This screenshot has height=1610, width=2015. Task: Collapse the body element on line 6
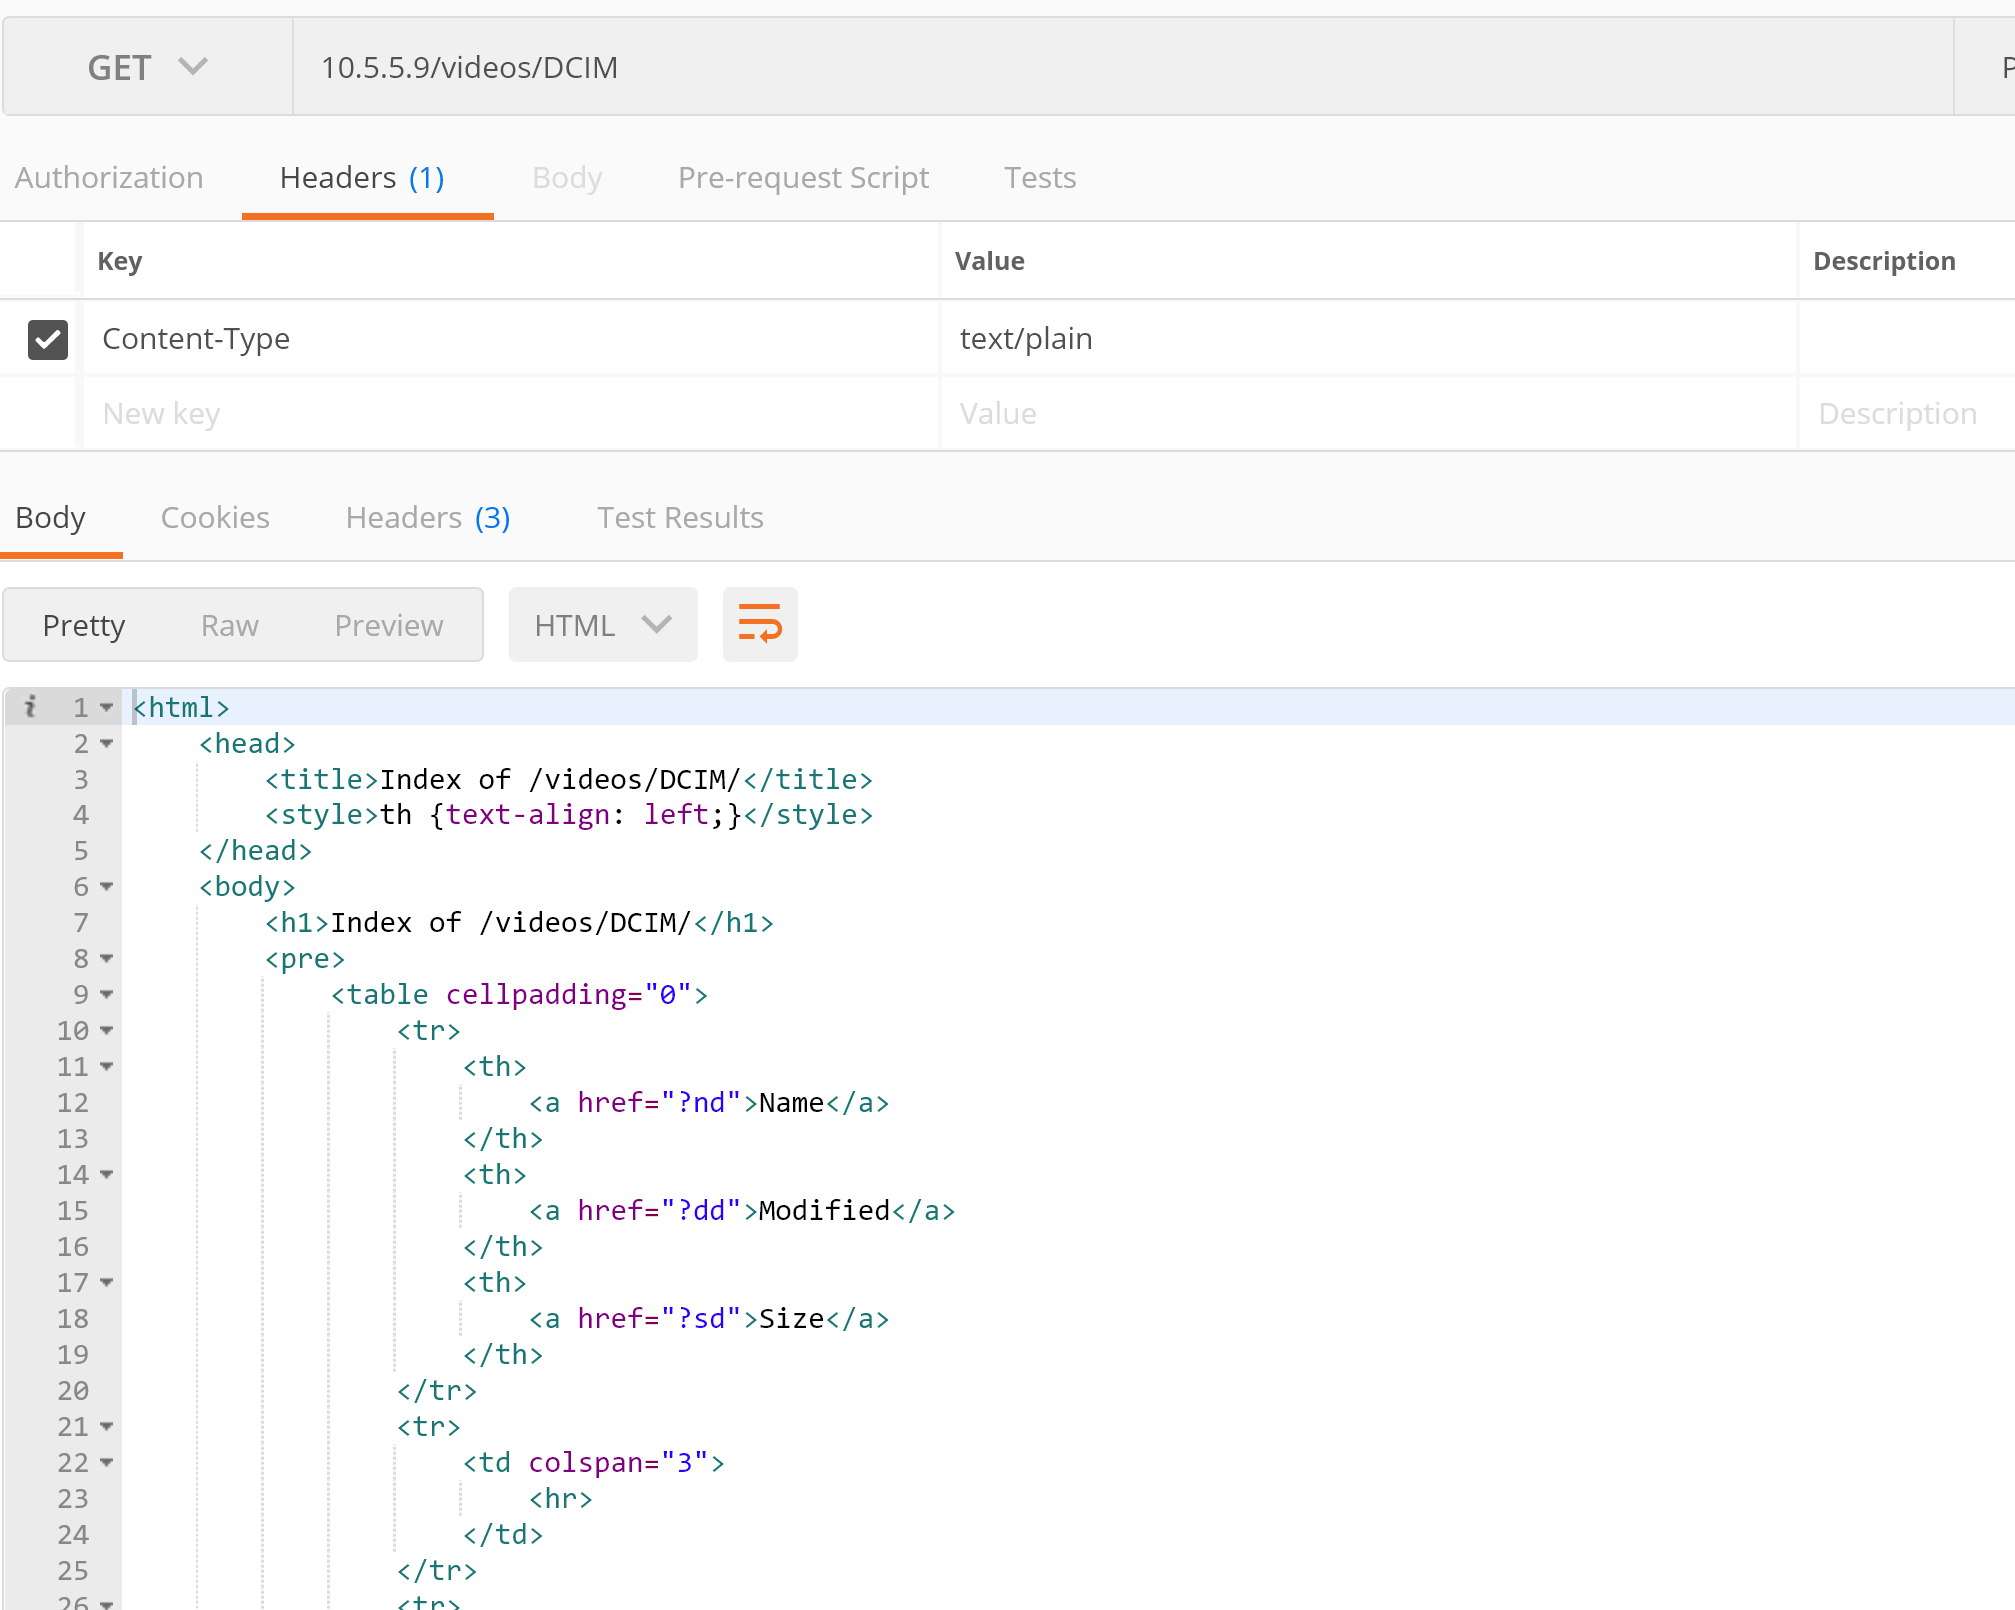click(106, 886)
